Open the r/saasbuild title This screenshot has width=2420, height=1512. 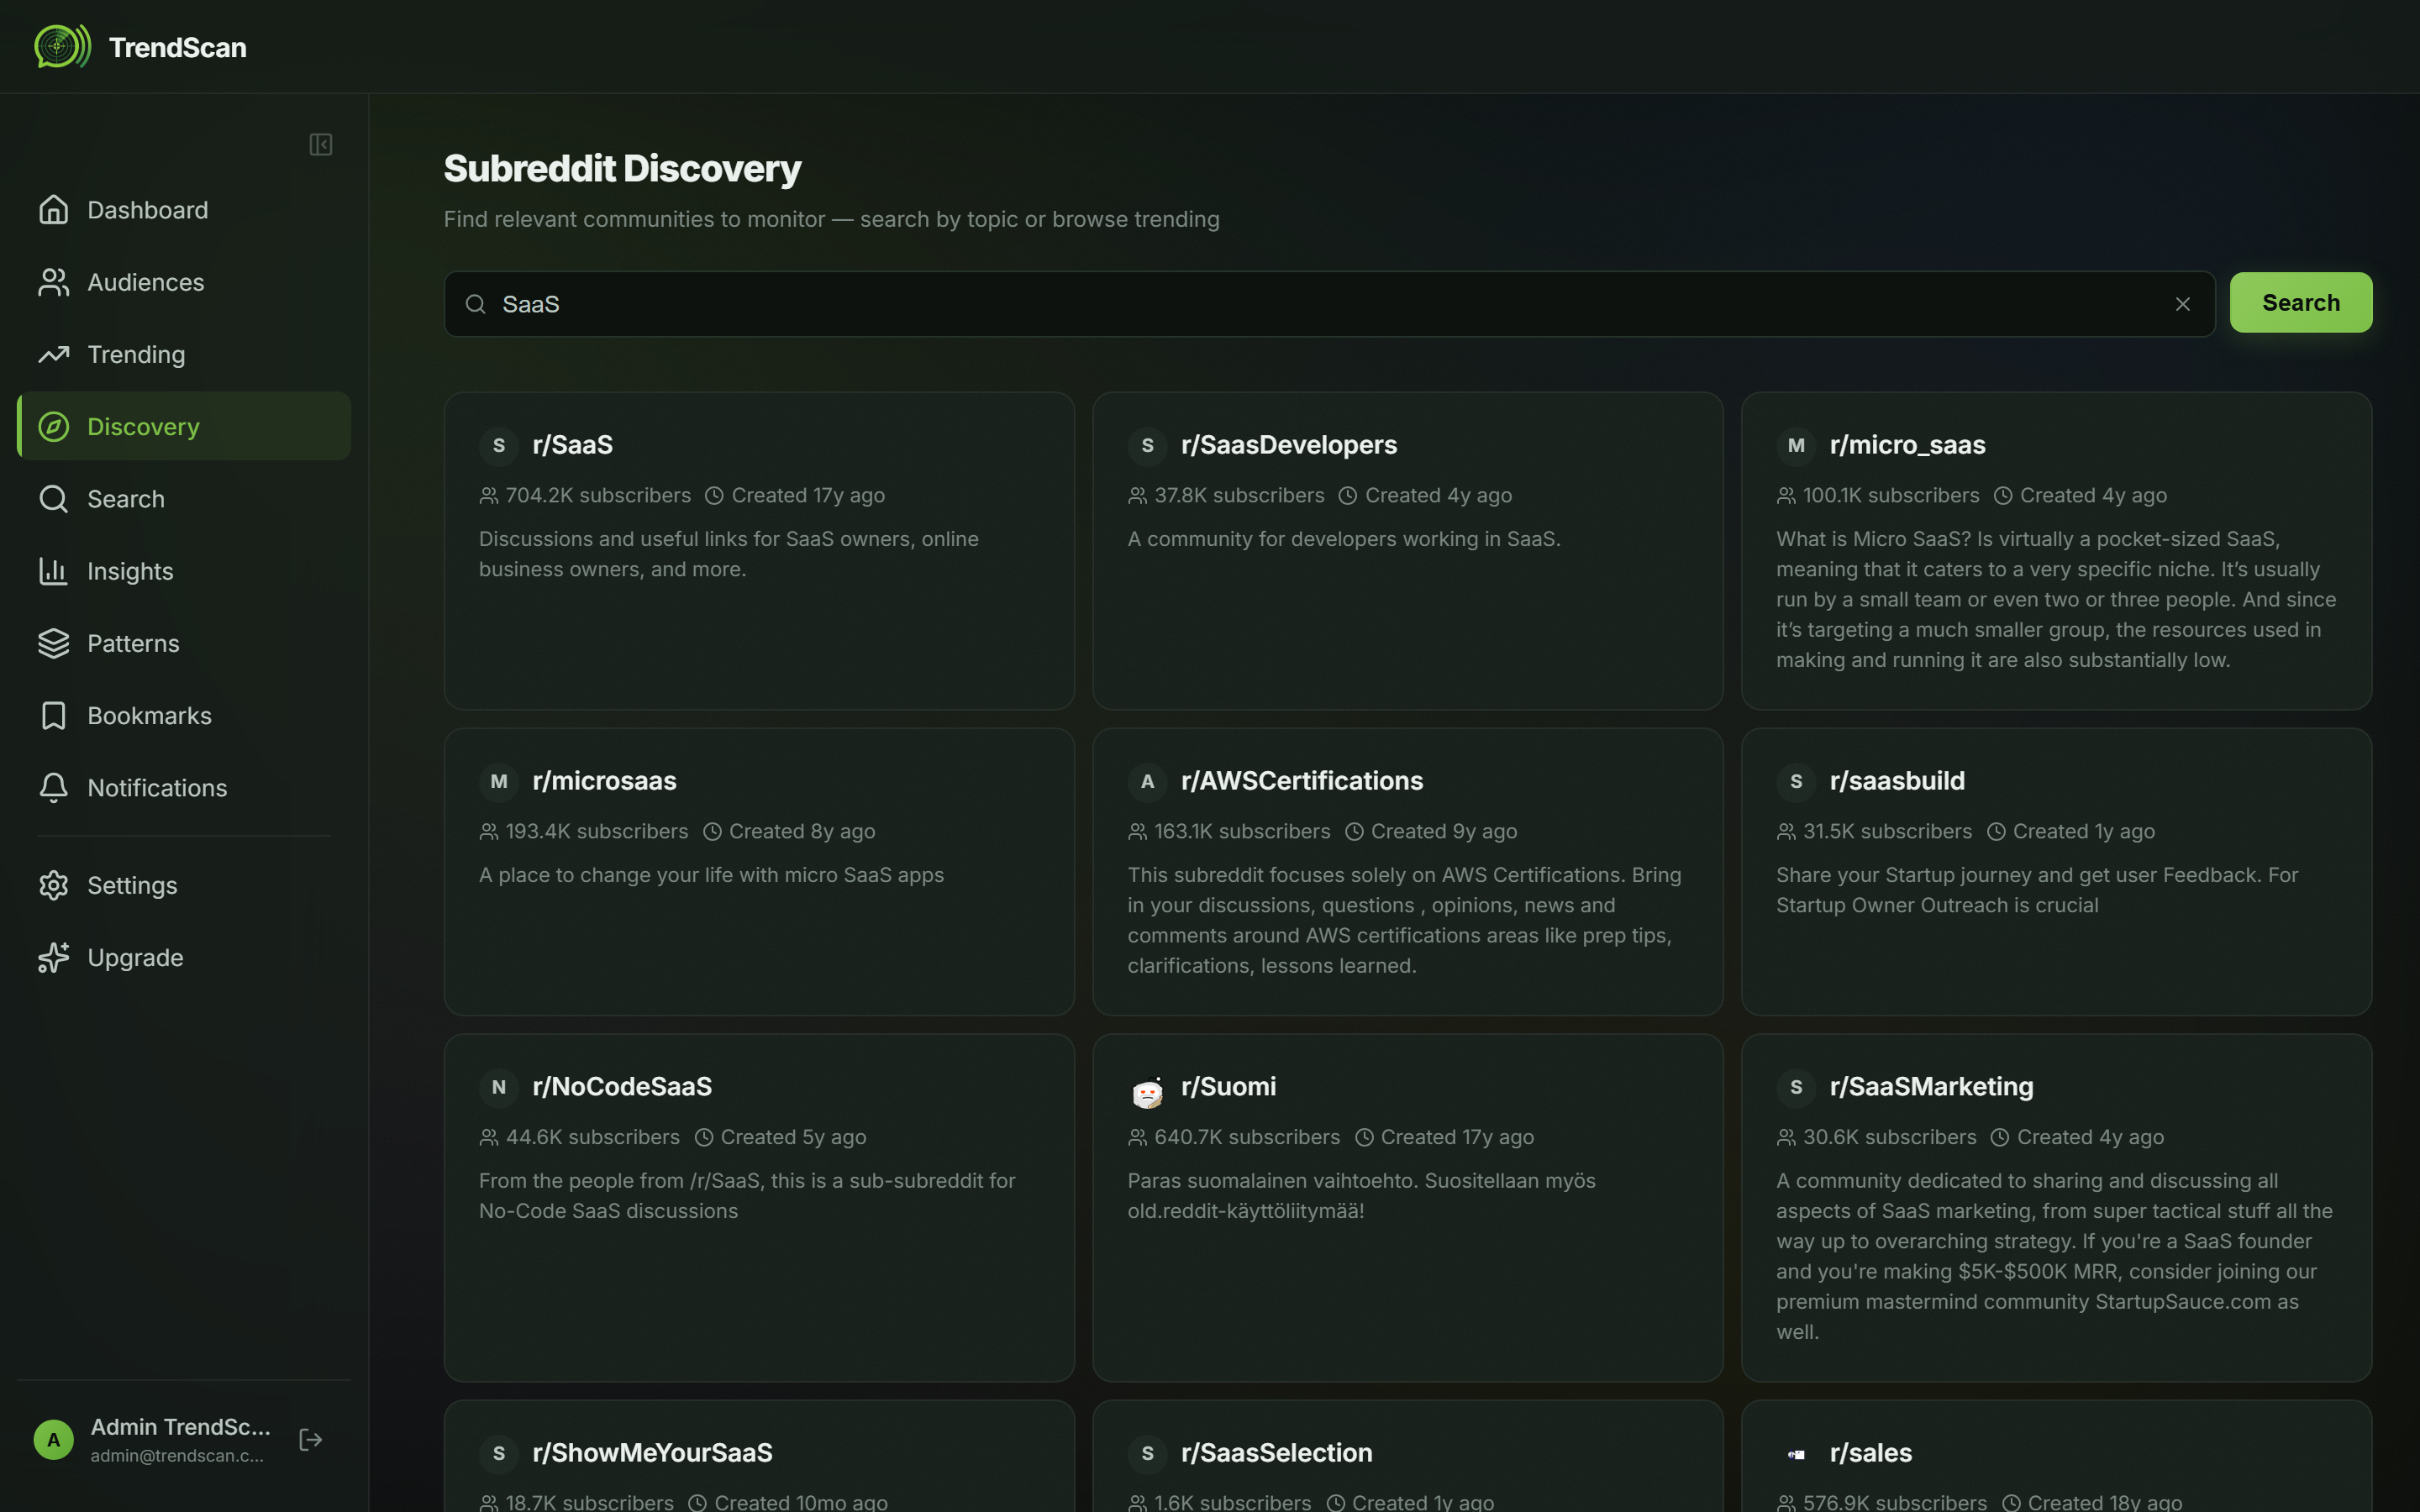[1897, 781]
